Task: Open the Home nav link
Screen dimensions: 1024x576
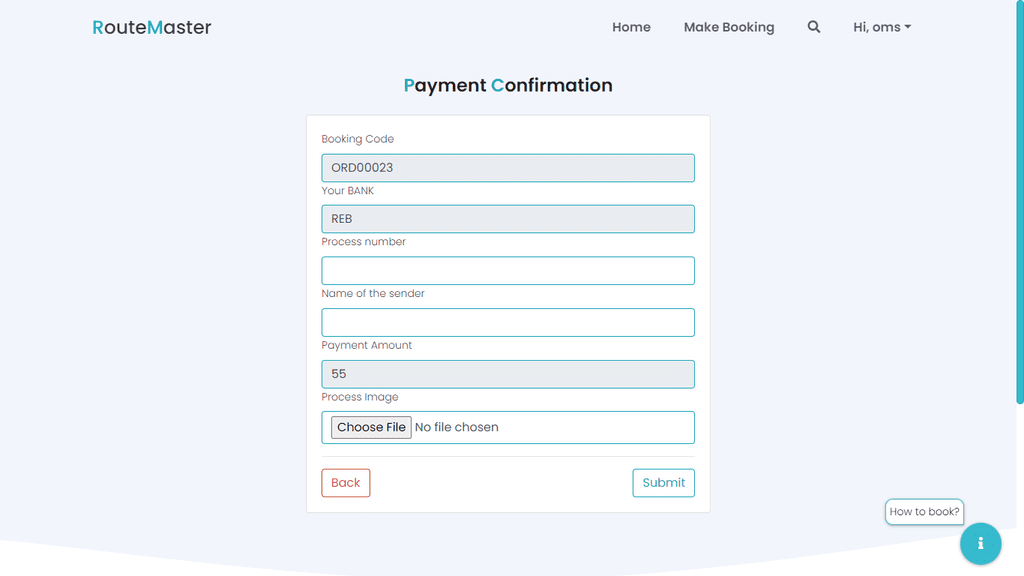Action: coord(631,27)
